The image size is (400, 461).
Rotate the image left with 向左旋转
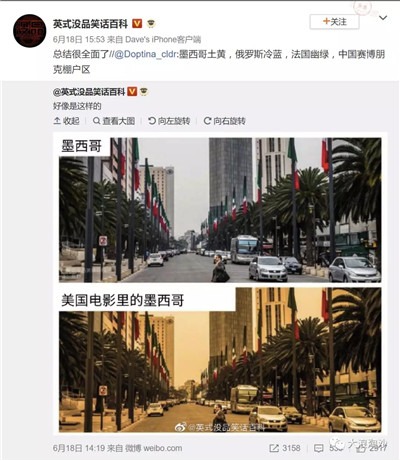[x=169, y=121]
